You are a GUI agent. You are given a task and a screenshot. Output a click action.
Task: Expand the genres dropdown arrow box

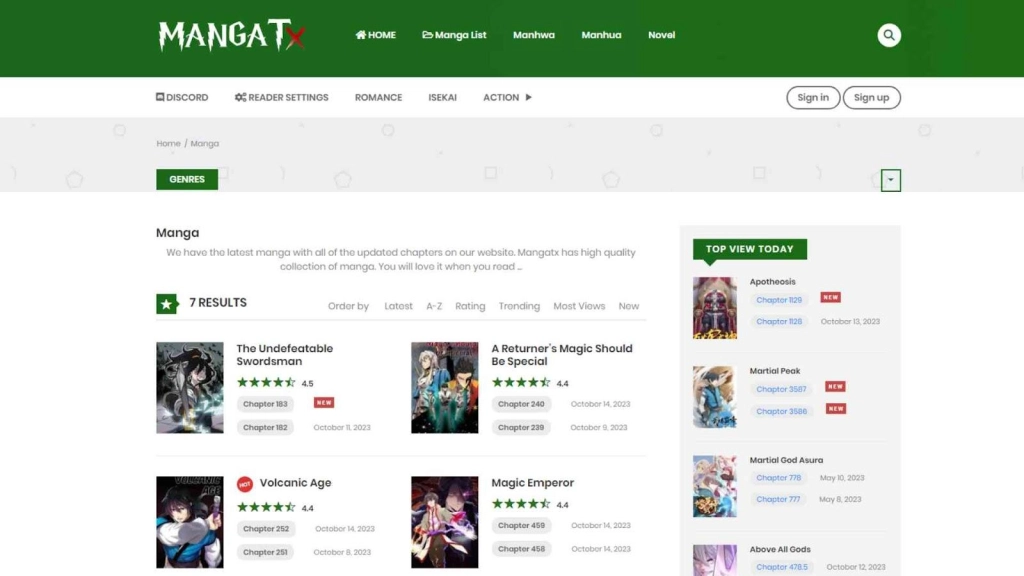tap(890, 180)
